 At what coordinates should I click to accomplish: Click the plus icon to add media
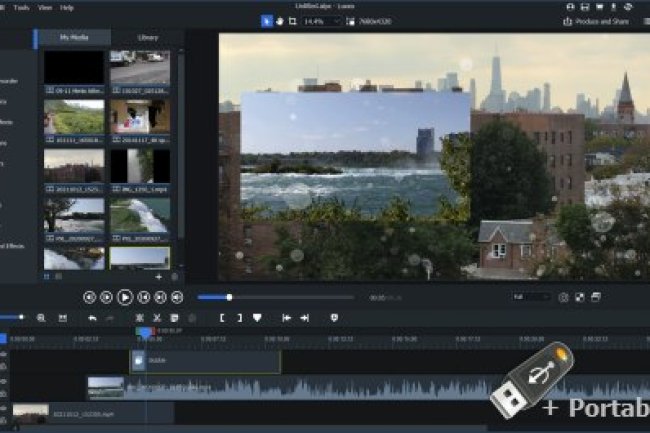tap(159, 277)
